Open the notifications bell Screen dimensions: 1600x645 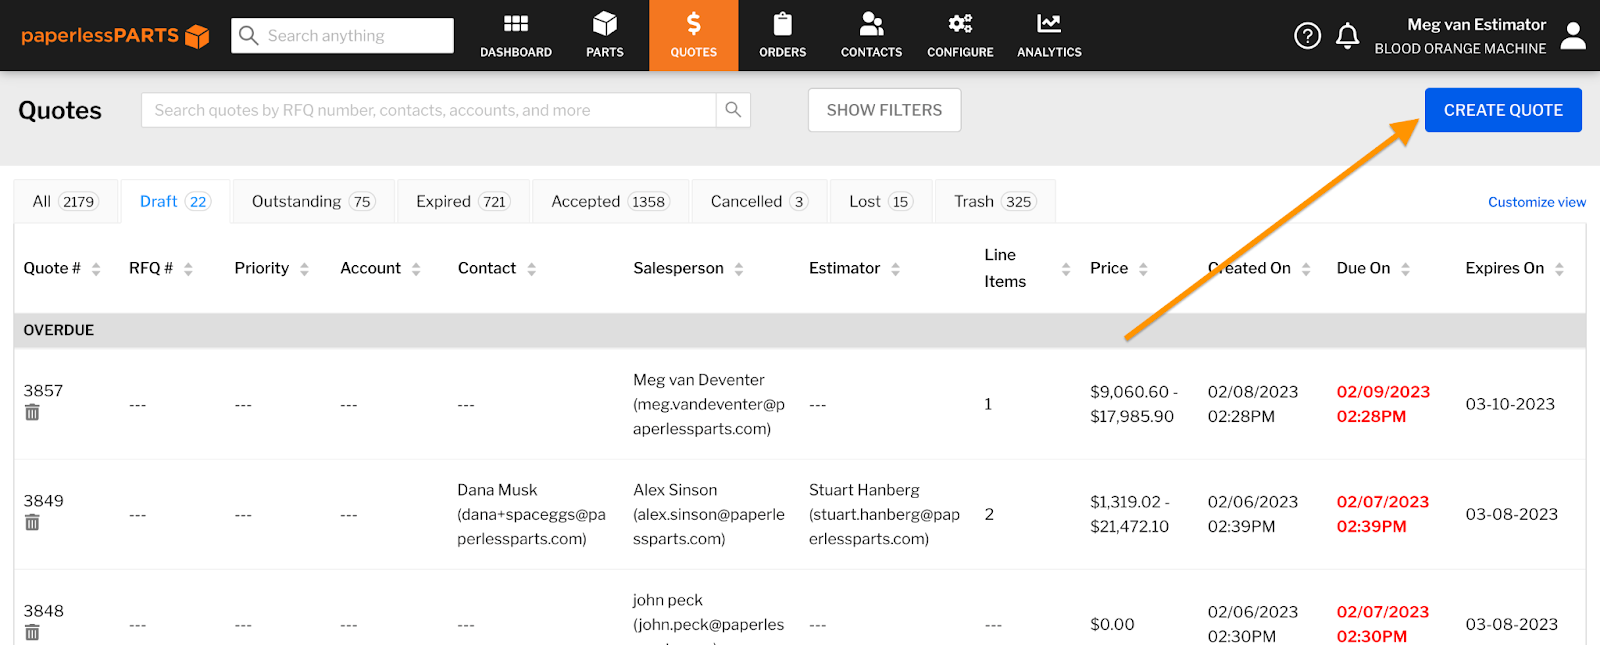click(1348, 36)
